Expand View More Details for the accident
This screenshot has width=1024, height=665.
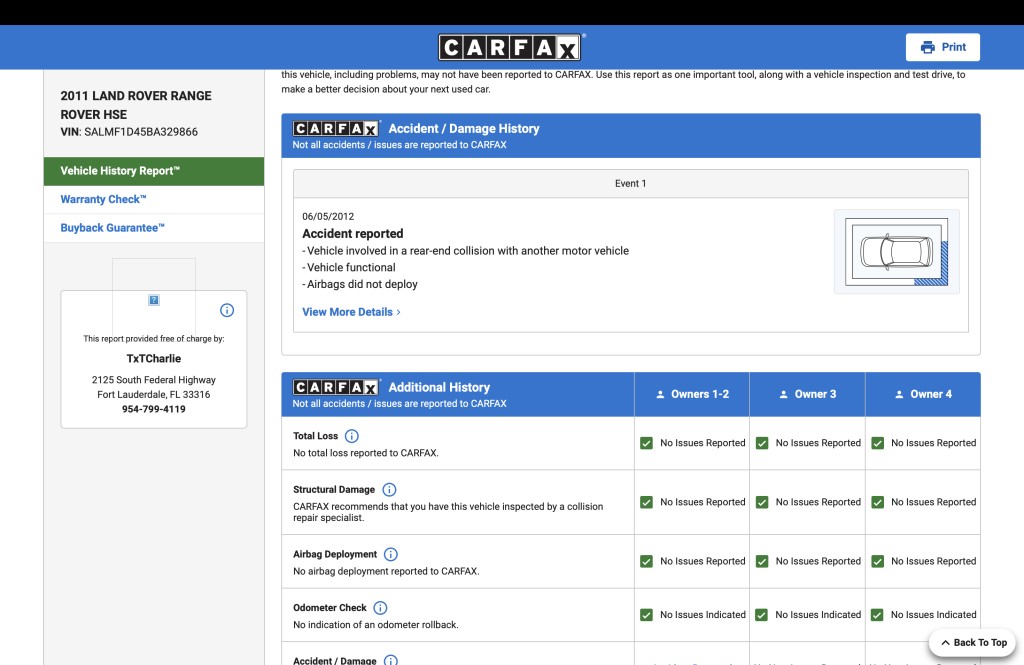pos(351,312)
